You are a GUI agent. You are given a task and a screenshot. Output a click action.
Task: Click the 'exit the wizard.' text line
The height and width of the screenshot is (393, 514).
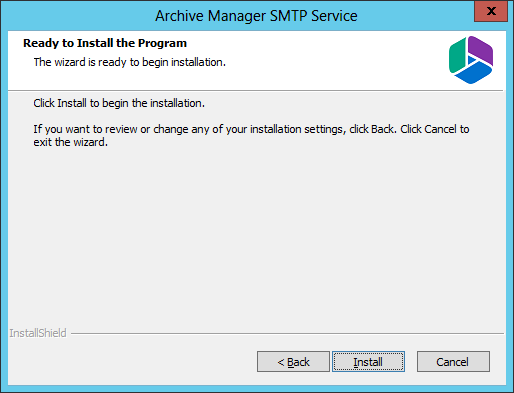click(x=70, y=142)
